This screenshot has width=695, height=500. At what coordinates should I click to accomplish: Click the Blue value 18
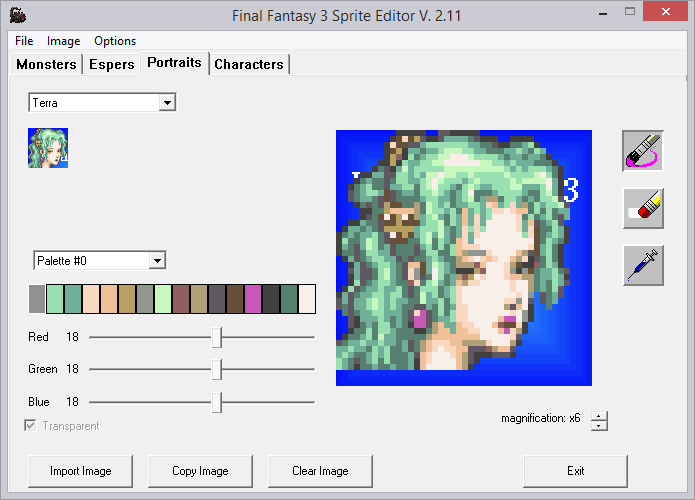point(72,402)
